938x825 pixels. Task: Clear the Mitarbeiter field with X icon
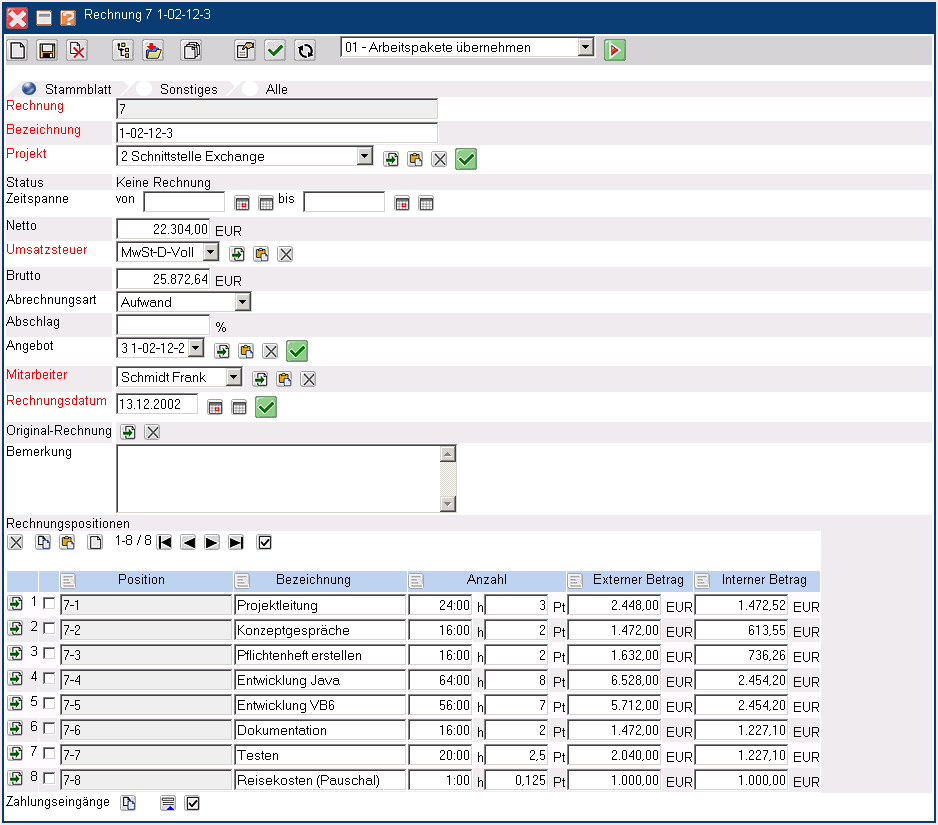(309, 378)
